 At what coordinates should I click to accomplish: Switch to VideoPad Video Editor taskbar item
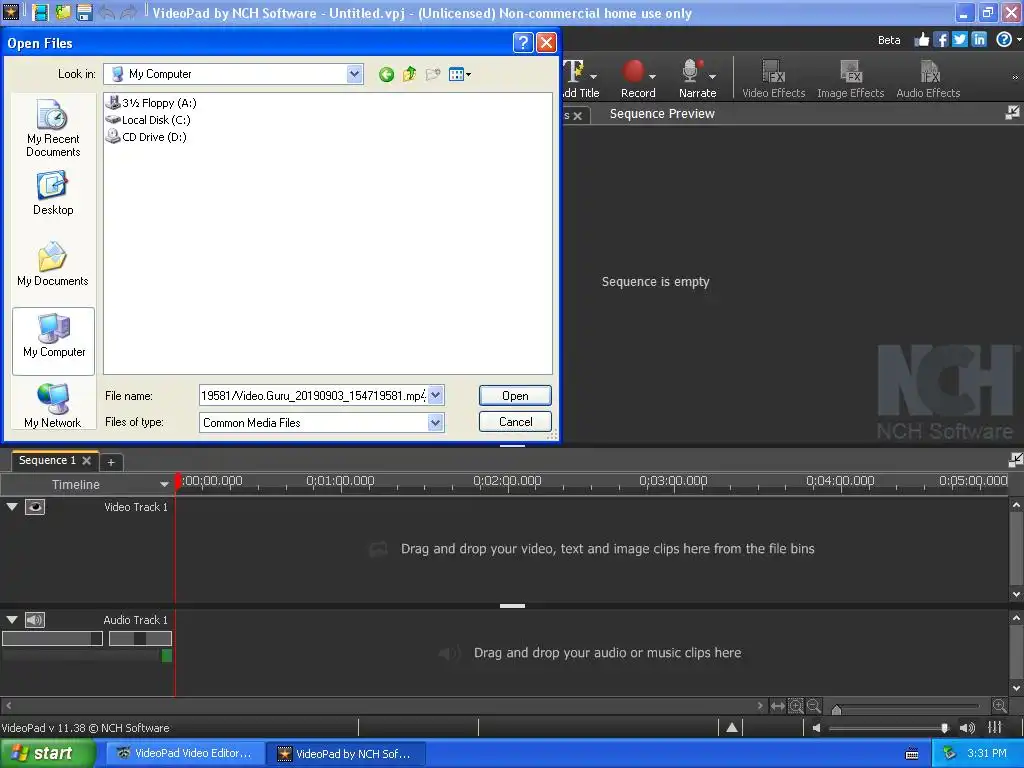pyautogui.click(x=185, y=753)
